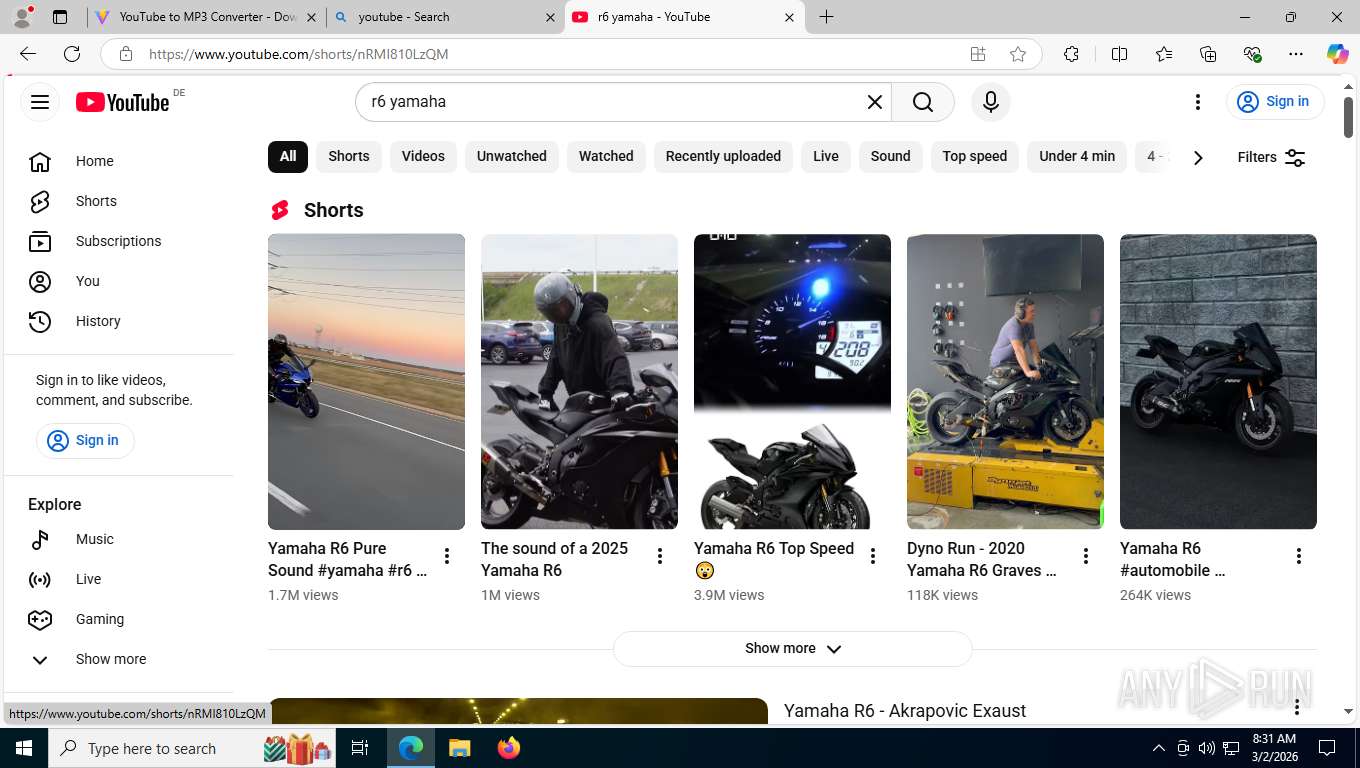Refresh the page in browser

pyautogui.click(x=72, y=54)
